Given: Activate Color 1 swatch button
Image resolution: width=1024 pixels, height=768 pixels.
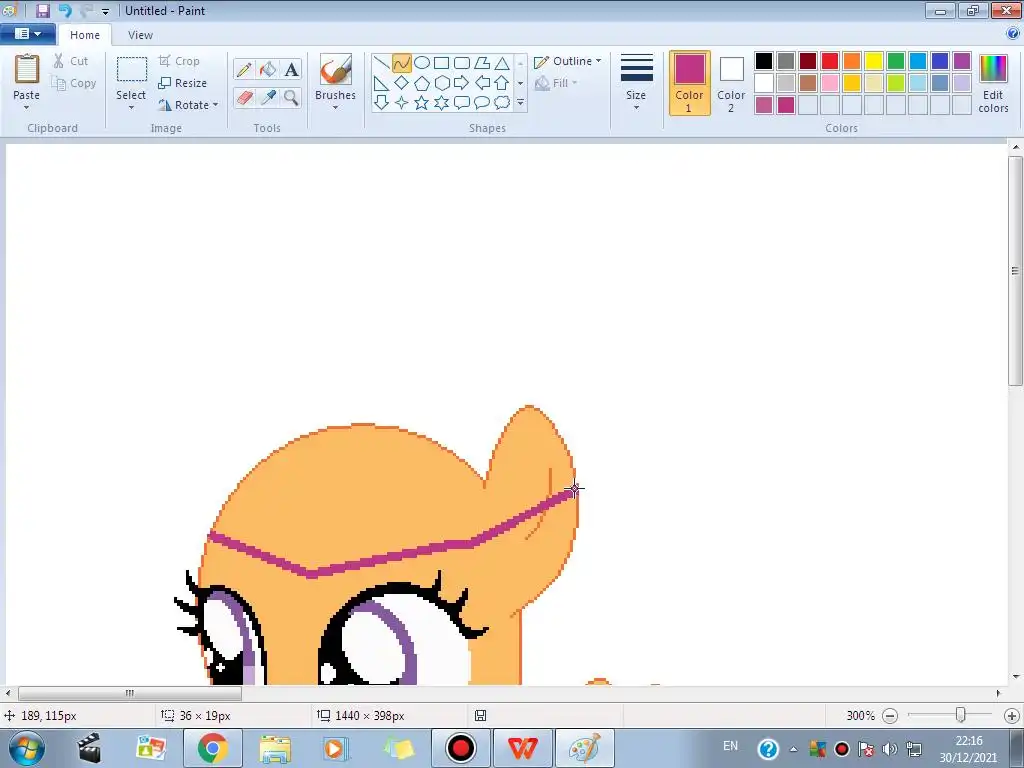Looking at the screenshot, I should point(690,83).
